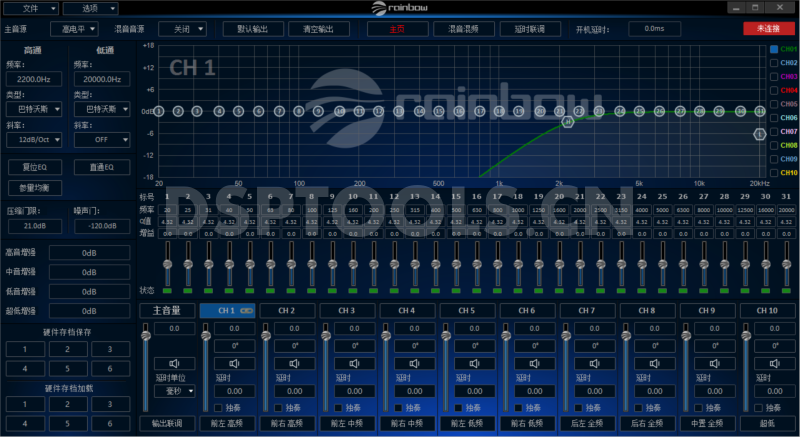
Task: Switch to the 混音混频 tab
Action: (461, 29)
